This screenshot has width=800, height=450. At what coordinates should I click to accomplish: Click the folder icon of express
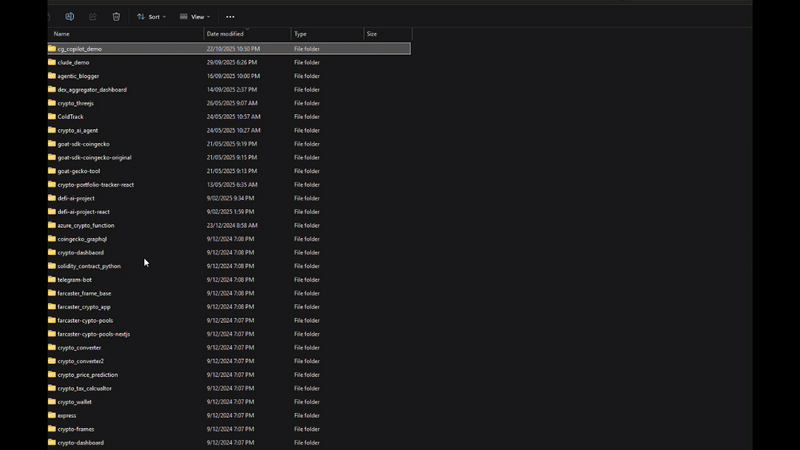click(52, 415)
